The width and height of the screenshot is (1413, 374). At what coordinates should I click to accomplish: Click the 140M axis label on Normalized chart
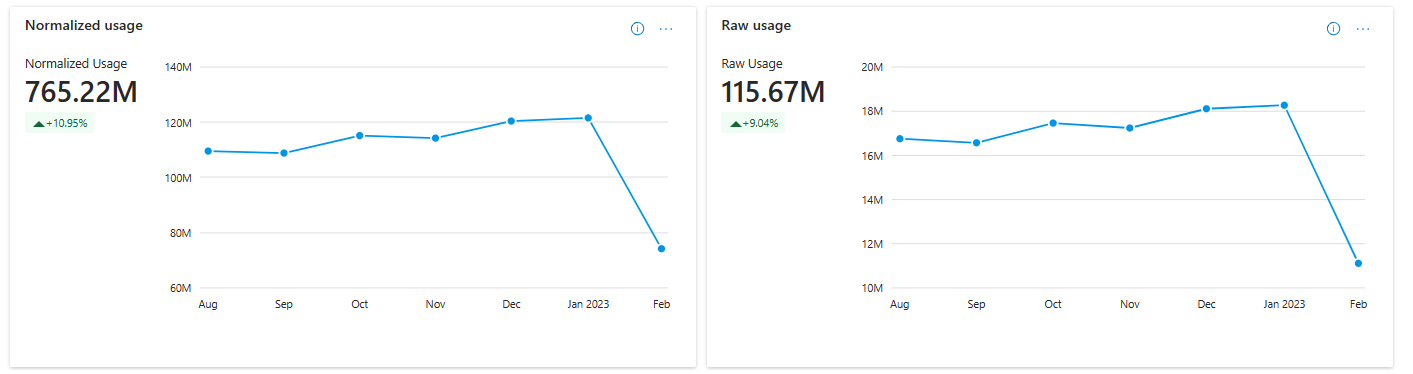[178, 68]
